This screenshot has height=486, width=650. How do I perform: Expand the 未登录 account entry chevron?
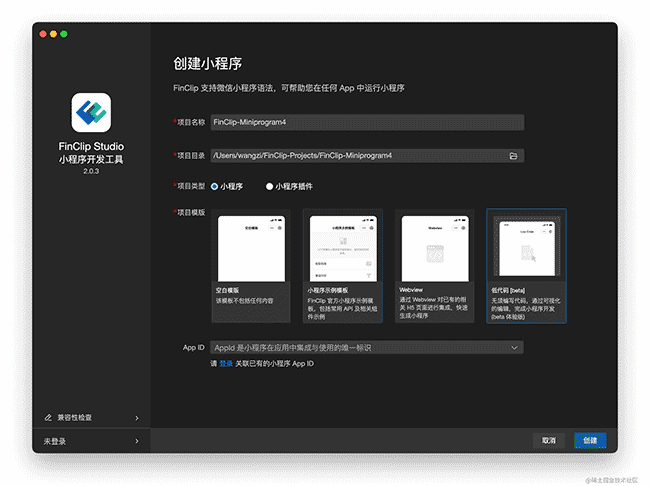pos(137,441)
